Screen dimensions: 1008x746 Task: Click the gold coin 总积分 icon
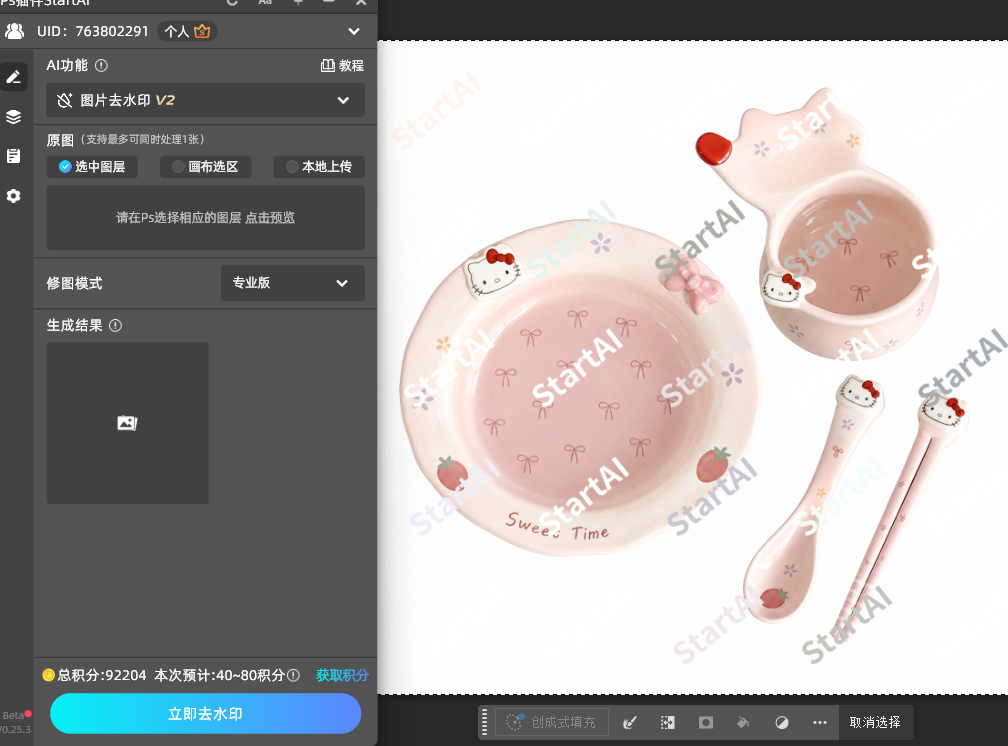[48, 675]
